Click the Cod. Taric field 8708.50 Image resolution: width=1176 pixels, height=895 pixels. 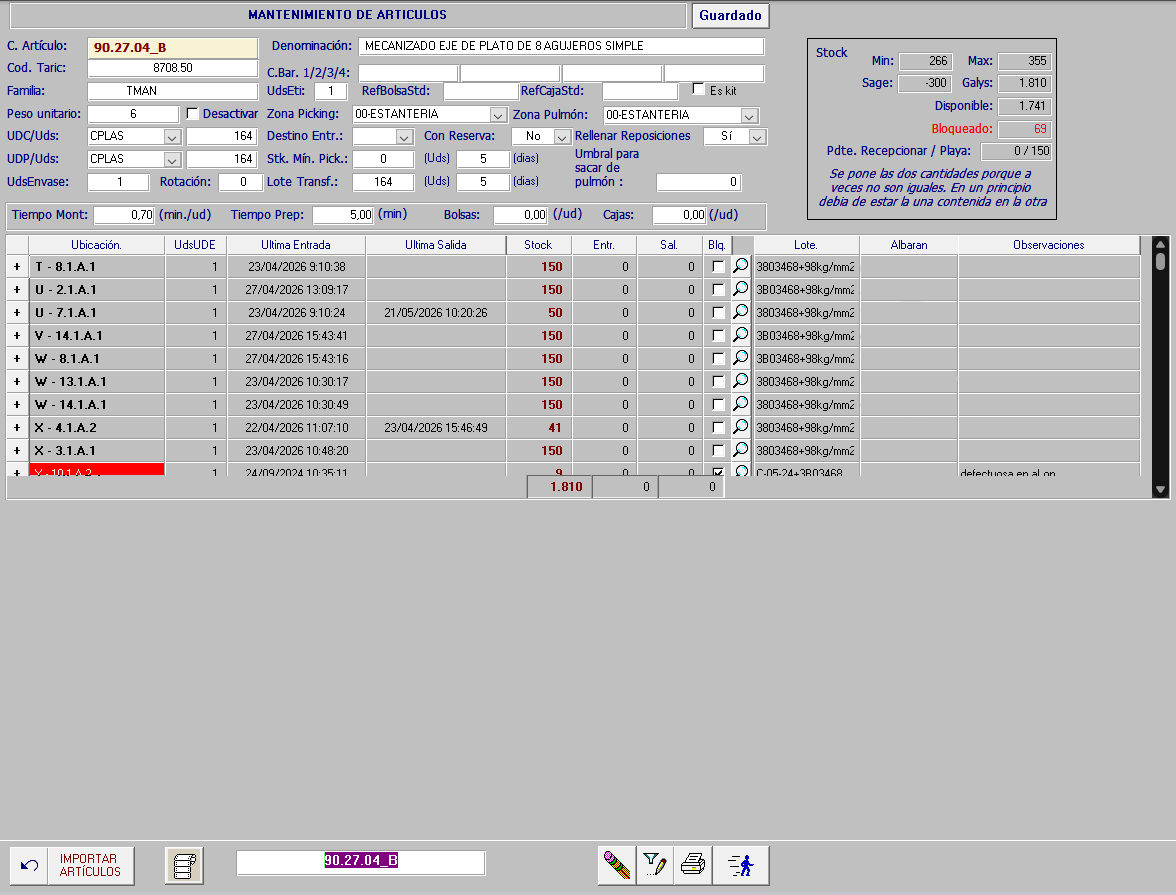173,68
